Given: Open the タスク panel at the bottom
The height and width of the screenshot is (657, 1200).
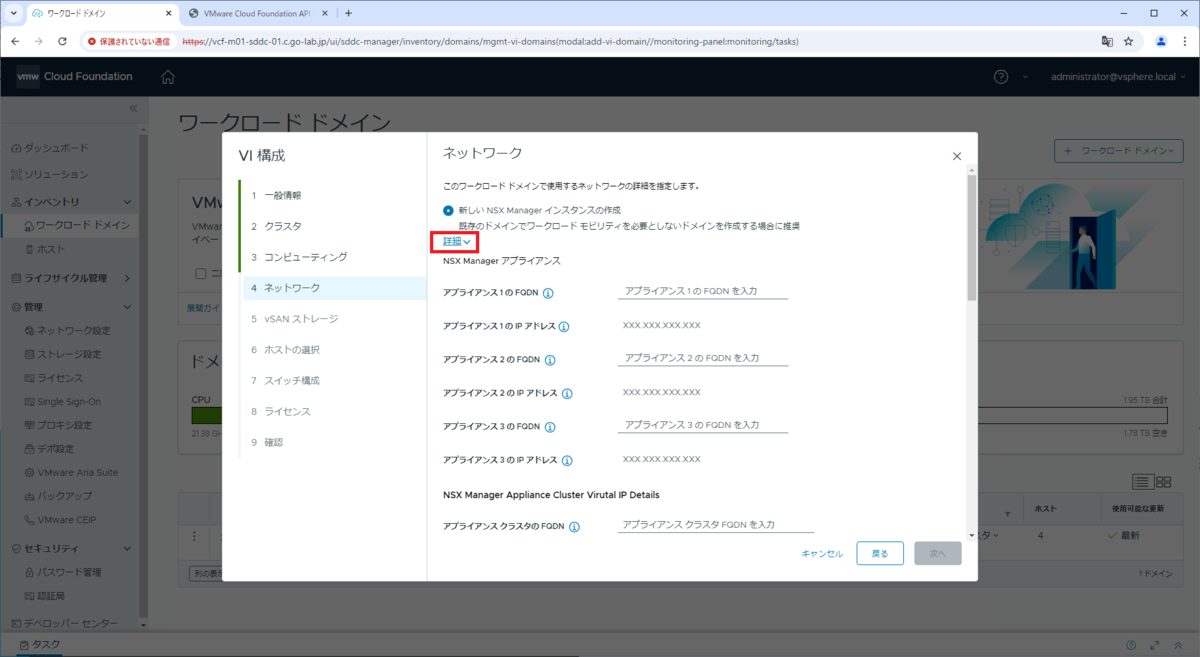Looking at the screenshot, I should click(x=40, y=645).
